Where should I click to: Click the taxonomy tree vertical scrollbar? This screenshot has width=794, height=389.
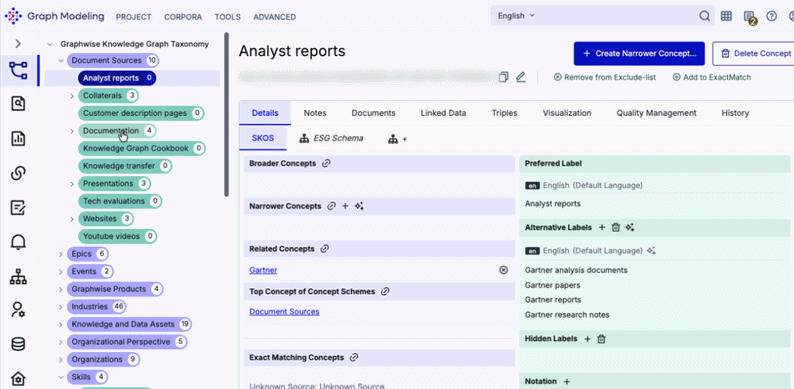pyautogui.click(x=226, y=114)
